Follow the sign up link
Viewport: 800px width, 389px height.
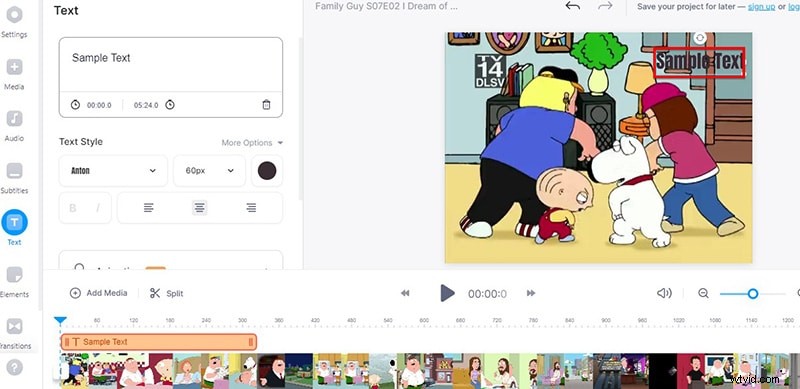coord(761,7)
